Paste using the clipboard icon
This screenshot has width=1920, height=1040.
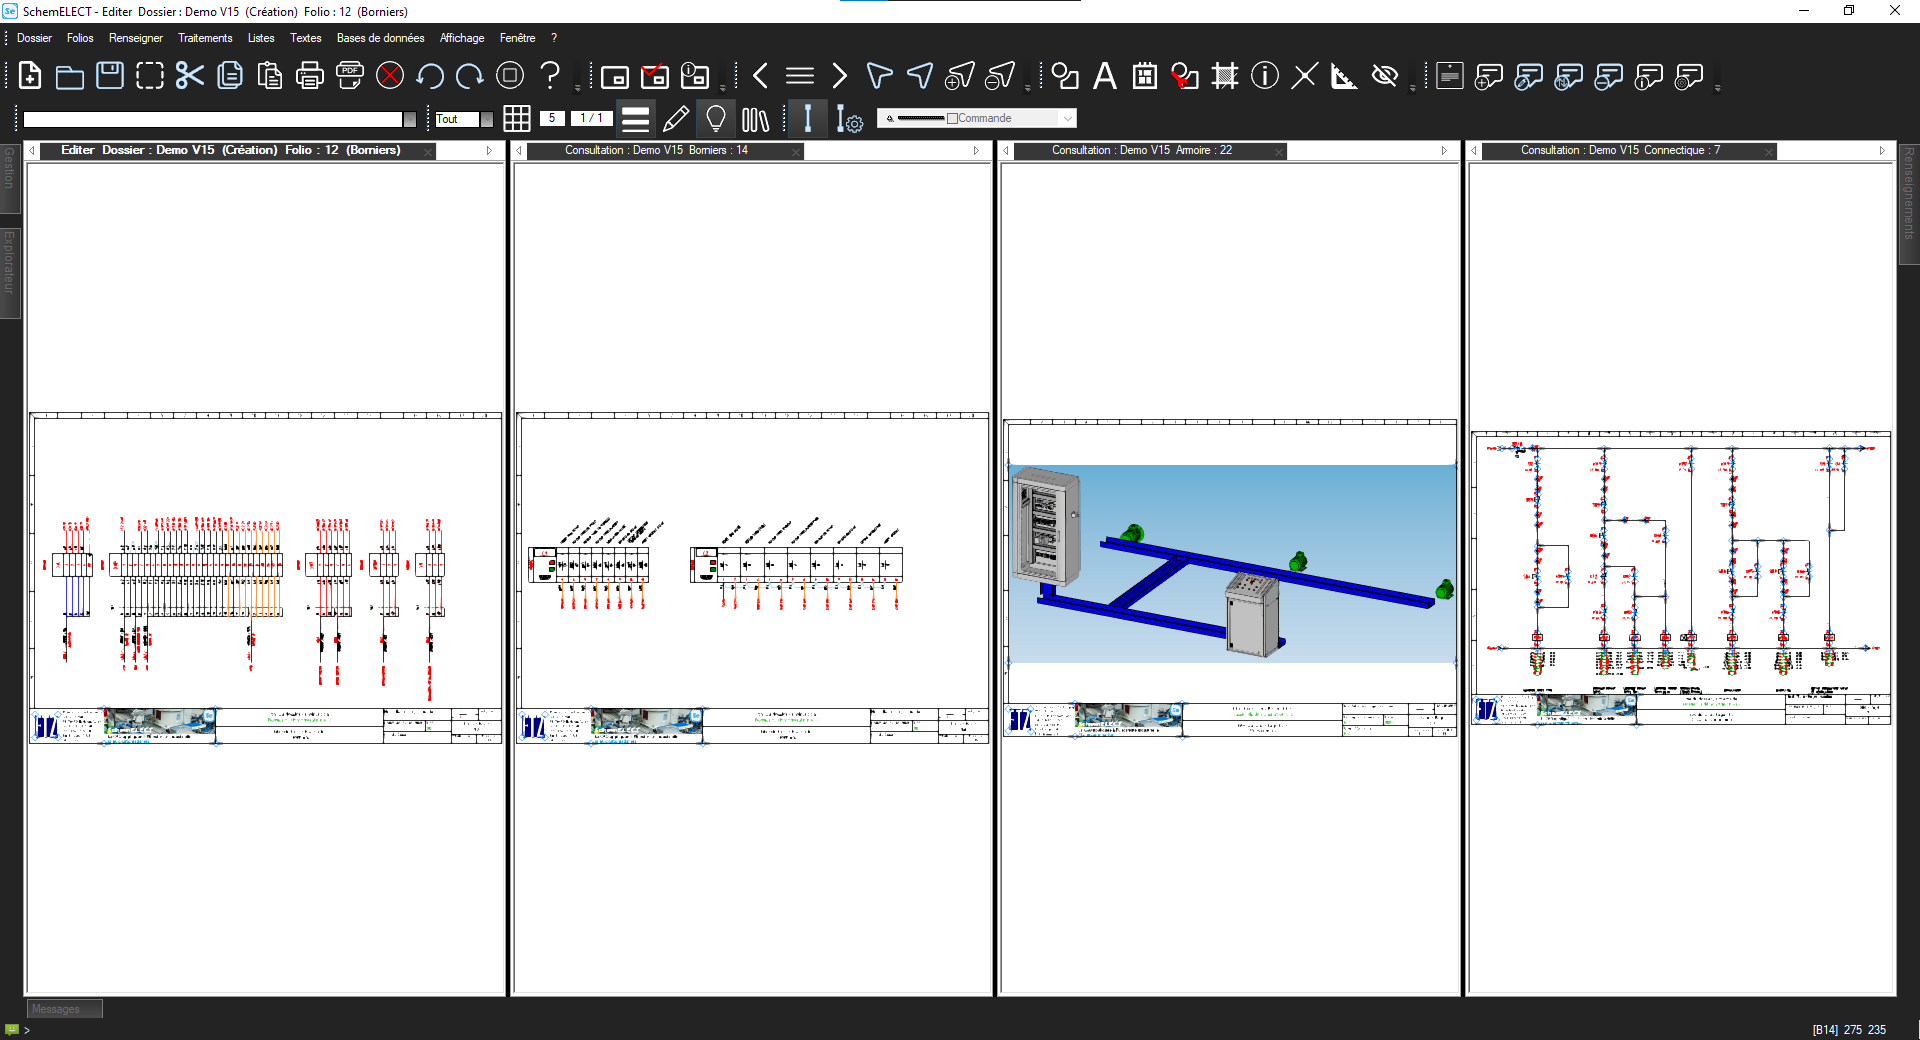click(270, 76)
